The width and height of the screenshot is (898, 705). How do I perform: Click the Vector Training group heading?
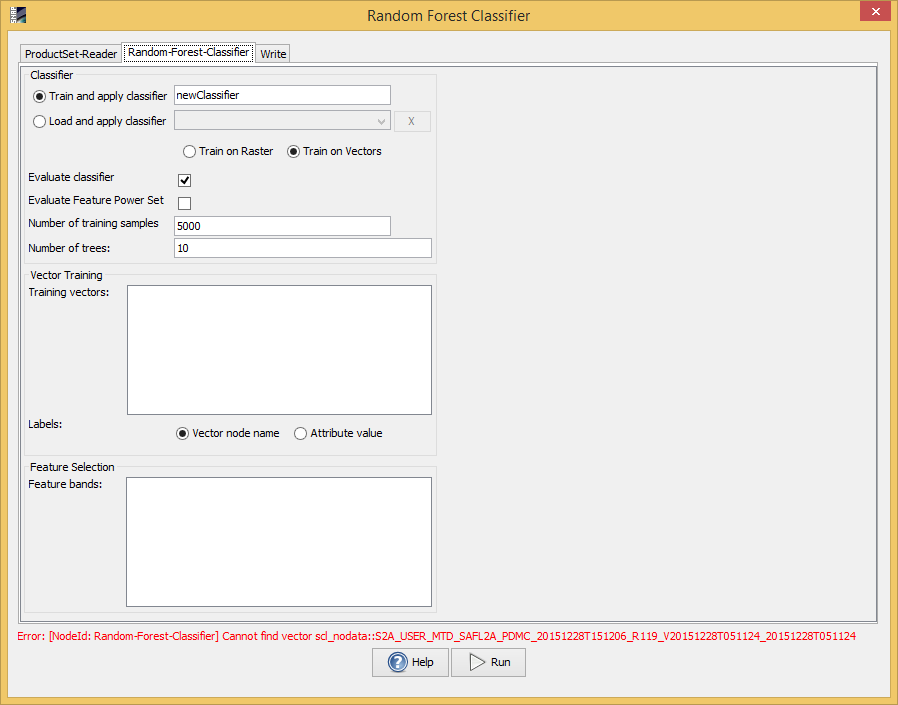(x=66, y=275)
